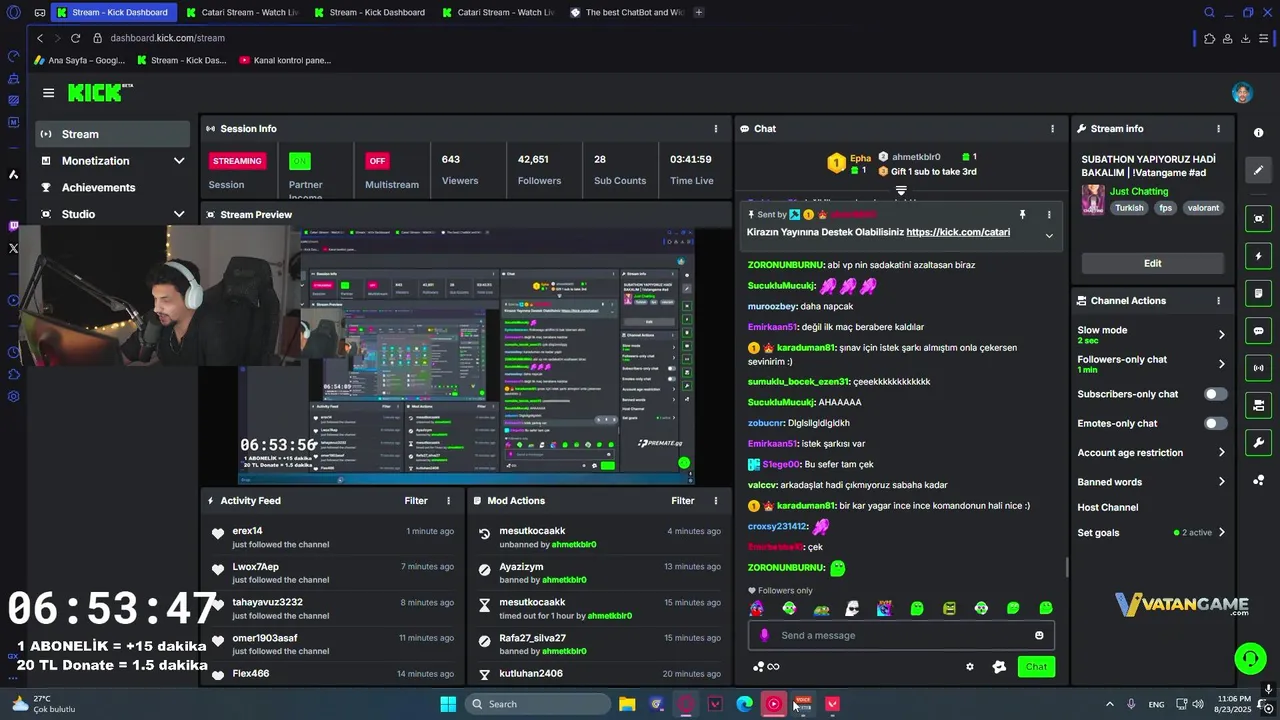
Task: Toggle the Multistream OFF button
Action: [x=377, y=161]
